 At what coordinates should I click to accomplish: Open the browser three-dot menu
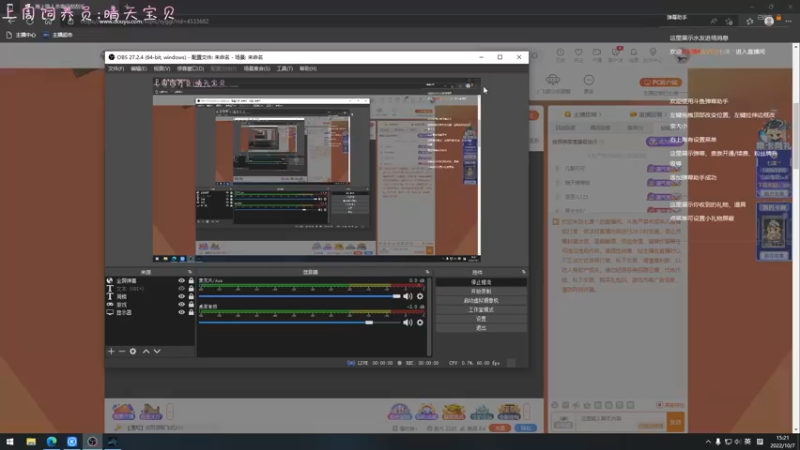(x=789, y=21)
